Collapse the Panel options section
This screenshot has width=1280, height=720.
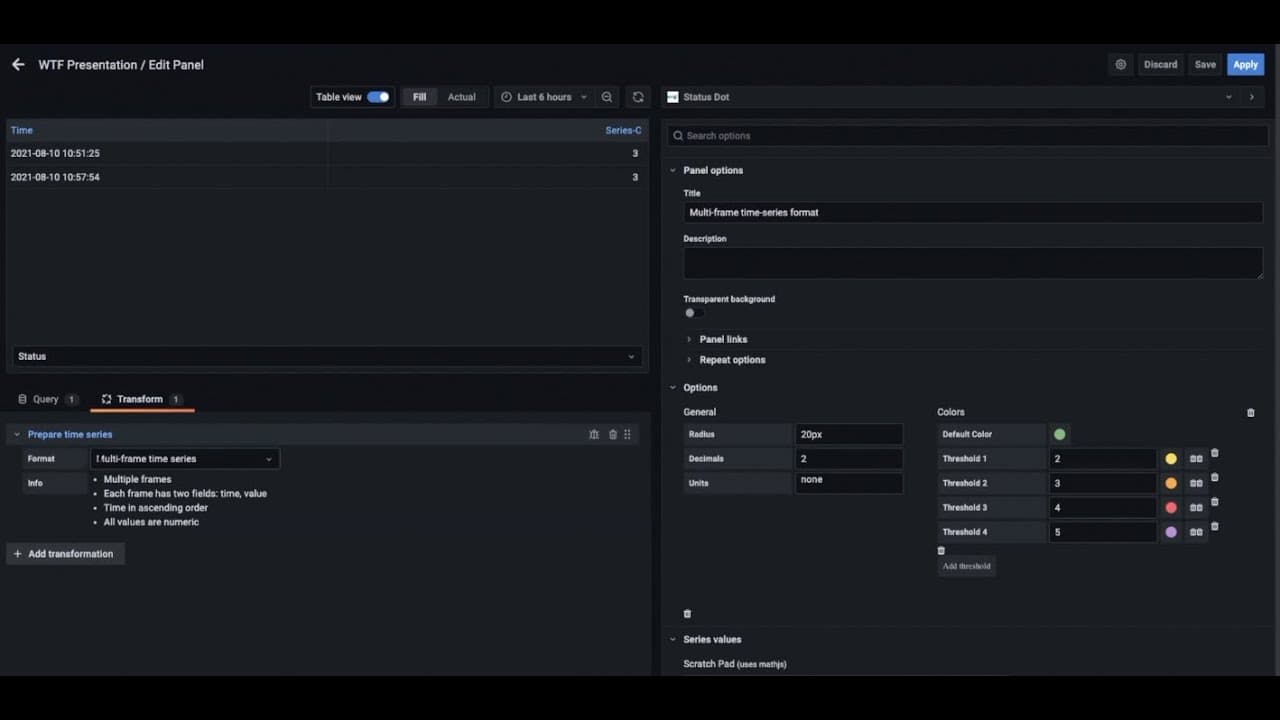pos(673,171)
